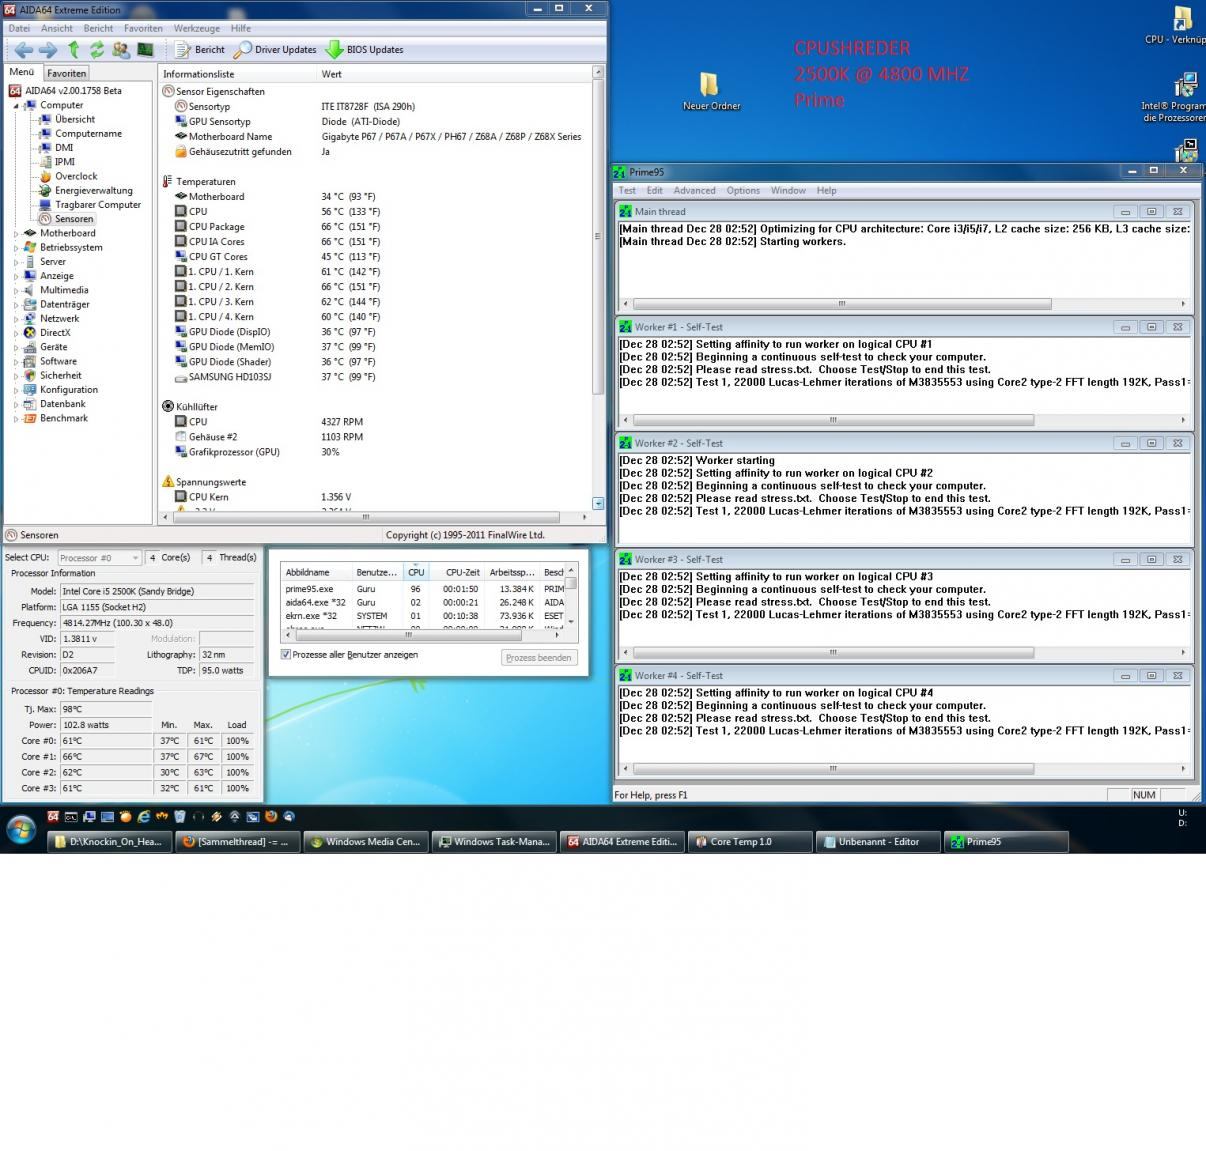Expand the Anzeige tree node
The height and width of the screenshot is (1151, 1206).
16,276
